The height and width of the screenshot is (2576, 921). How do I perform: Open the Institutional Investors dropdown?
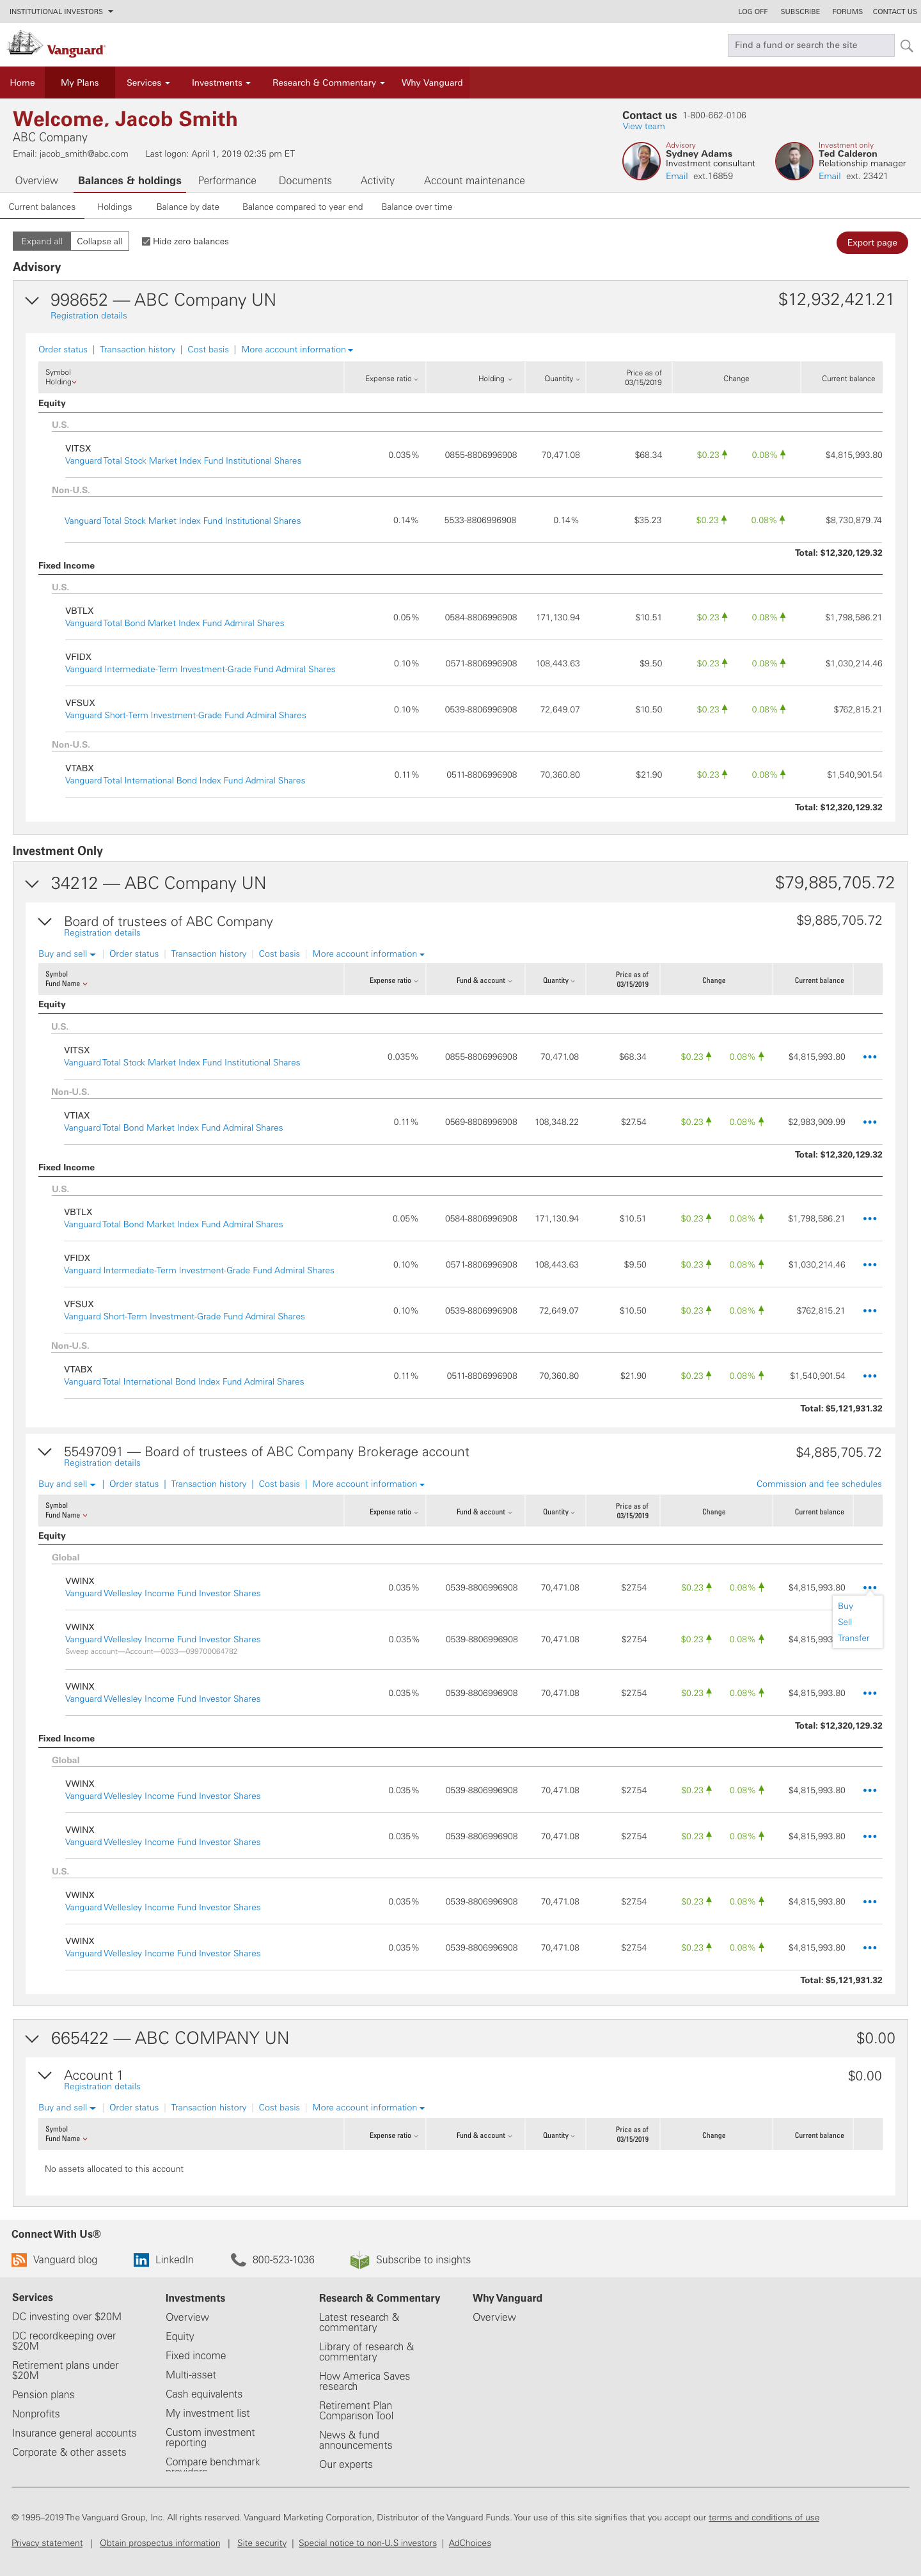61,11
